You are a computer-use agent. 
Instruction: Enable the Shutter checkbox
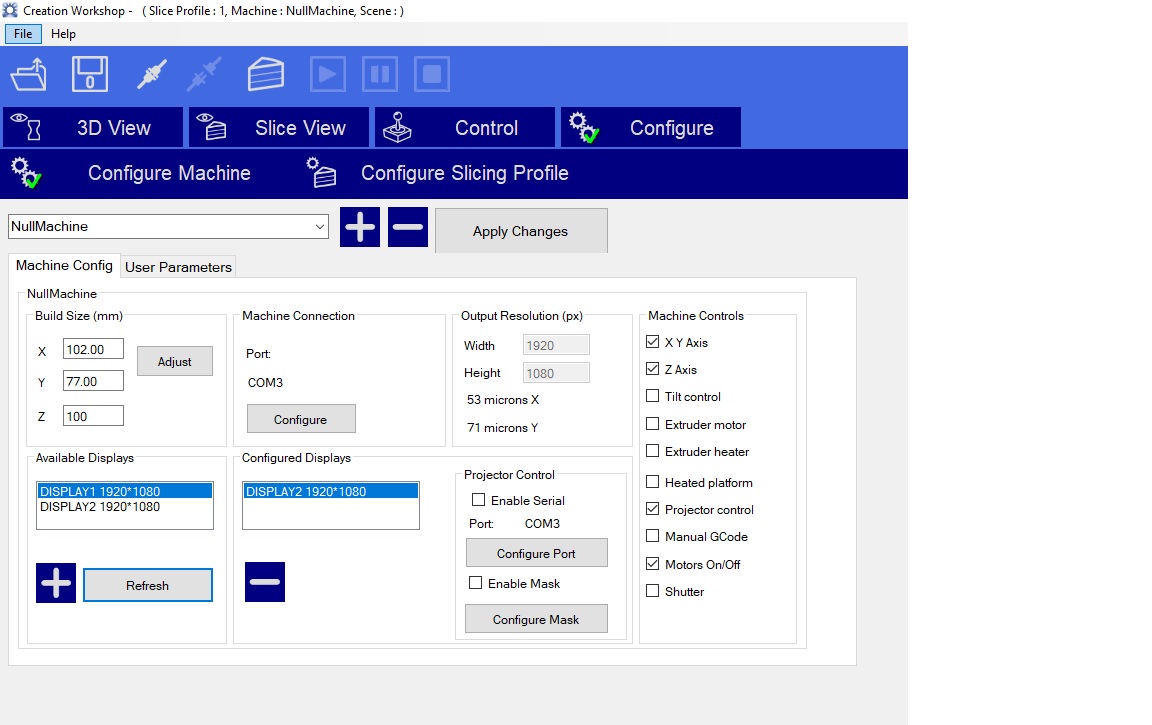(653, 591)
